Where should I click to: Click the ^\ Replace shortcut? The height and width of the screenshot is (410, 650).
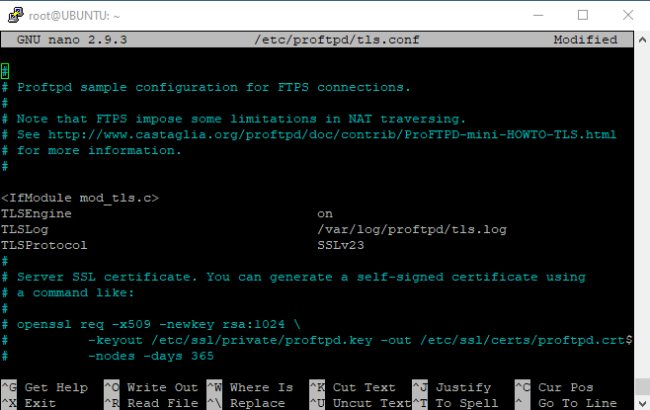tap(246, 403)
